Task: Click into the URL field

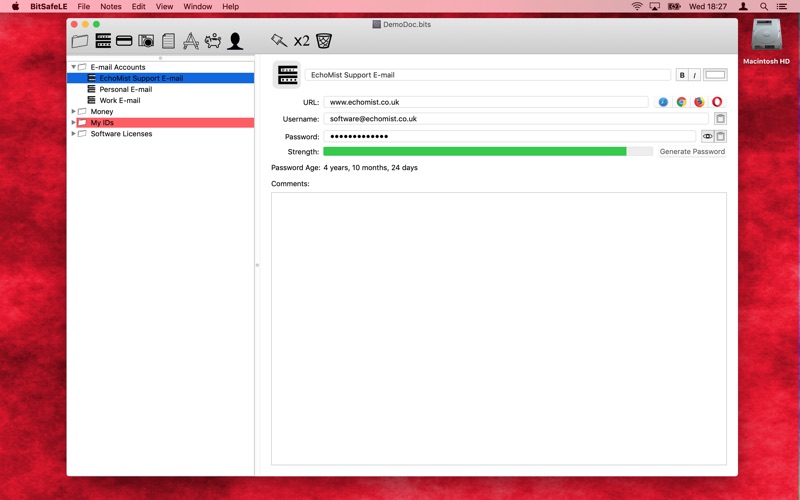Action: (x=486, y=102)
